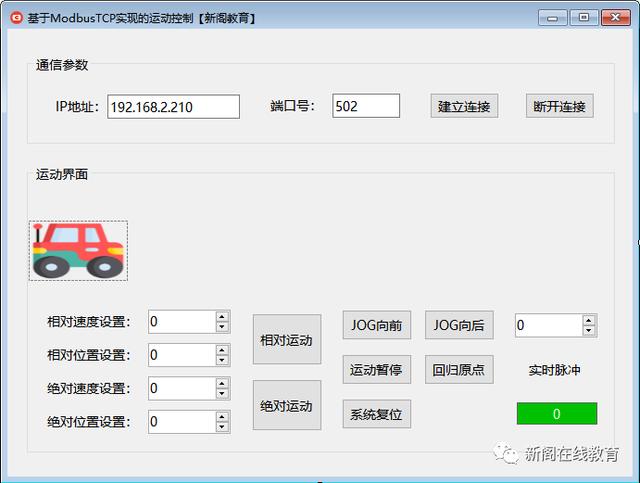Image resolution: width=640 pixels, height=483 pixels.
Task: Click the IP地址 input field
Action: [174, 106]
